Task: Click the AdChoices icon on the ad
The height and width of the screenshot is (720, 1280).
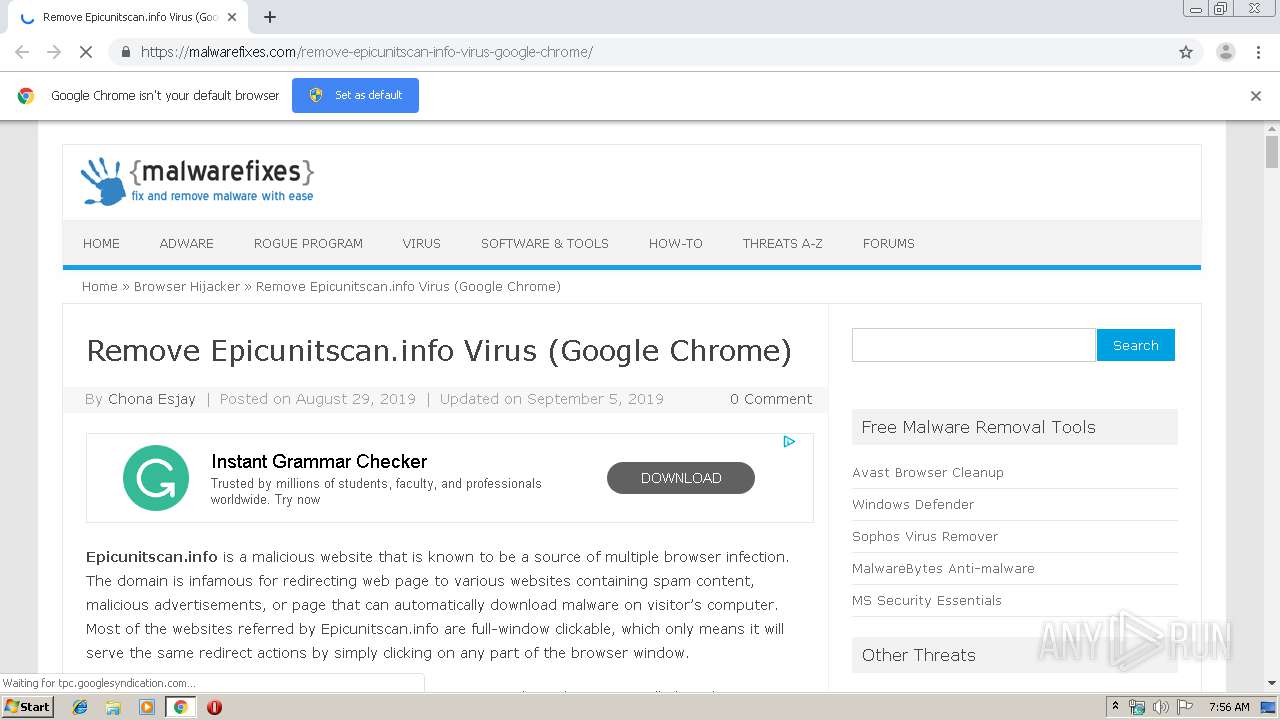Action: (x=789, y=441)
